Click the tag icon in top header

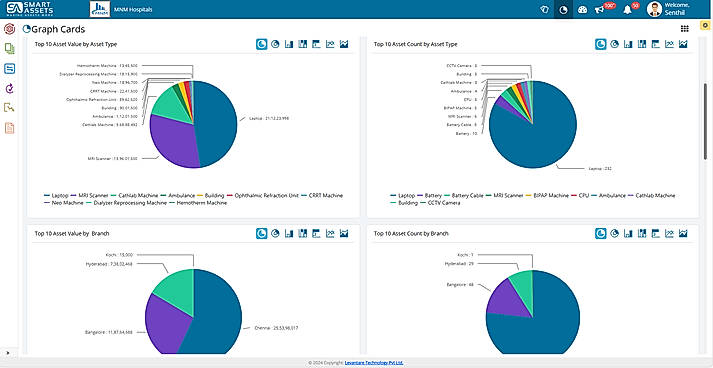click(x=544, y=10)
